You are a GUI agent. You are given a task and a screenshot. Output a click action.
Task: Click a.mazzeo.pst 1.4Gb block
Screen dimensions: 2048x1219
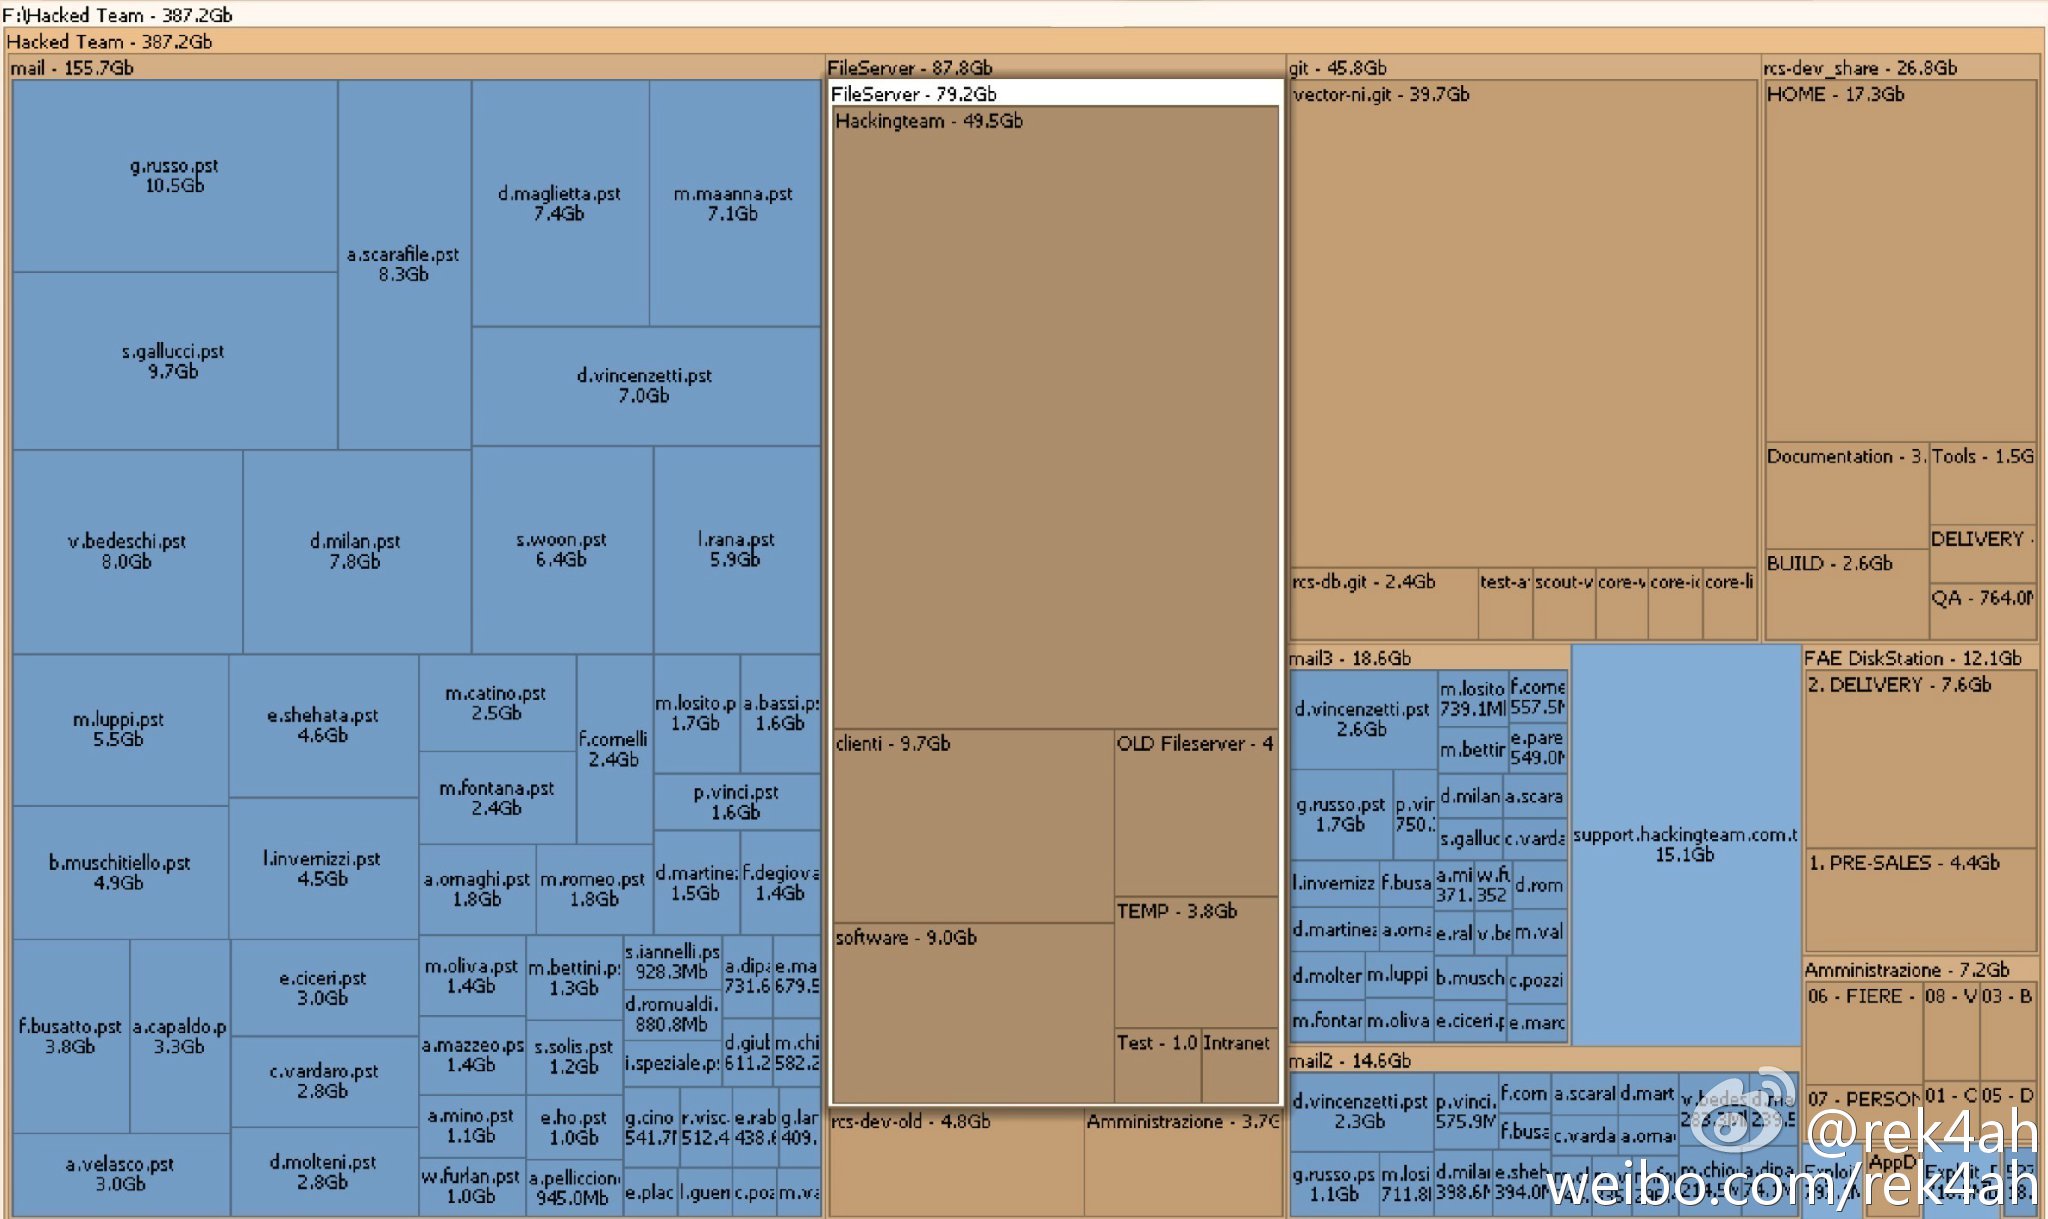(471, 1055)
